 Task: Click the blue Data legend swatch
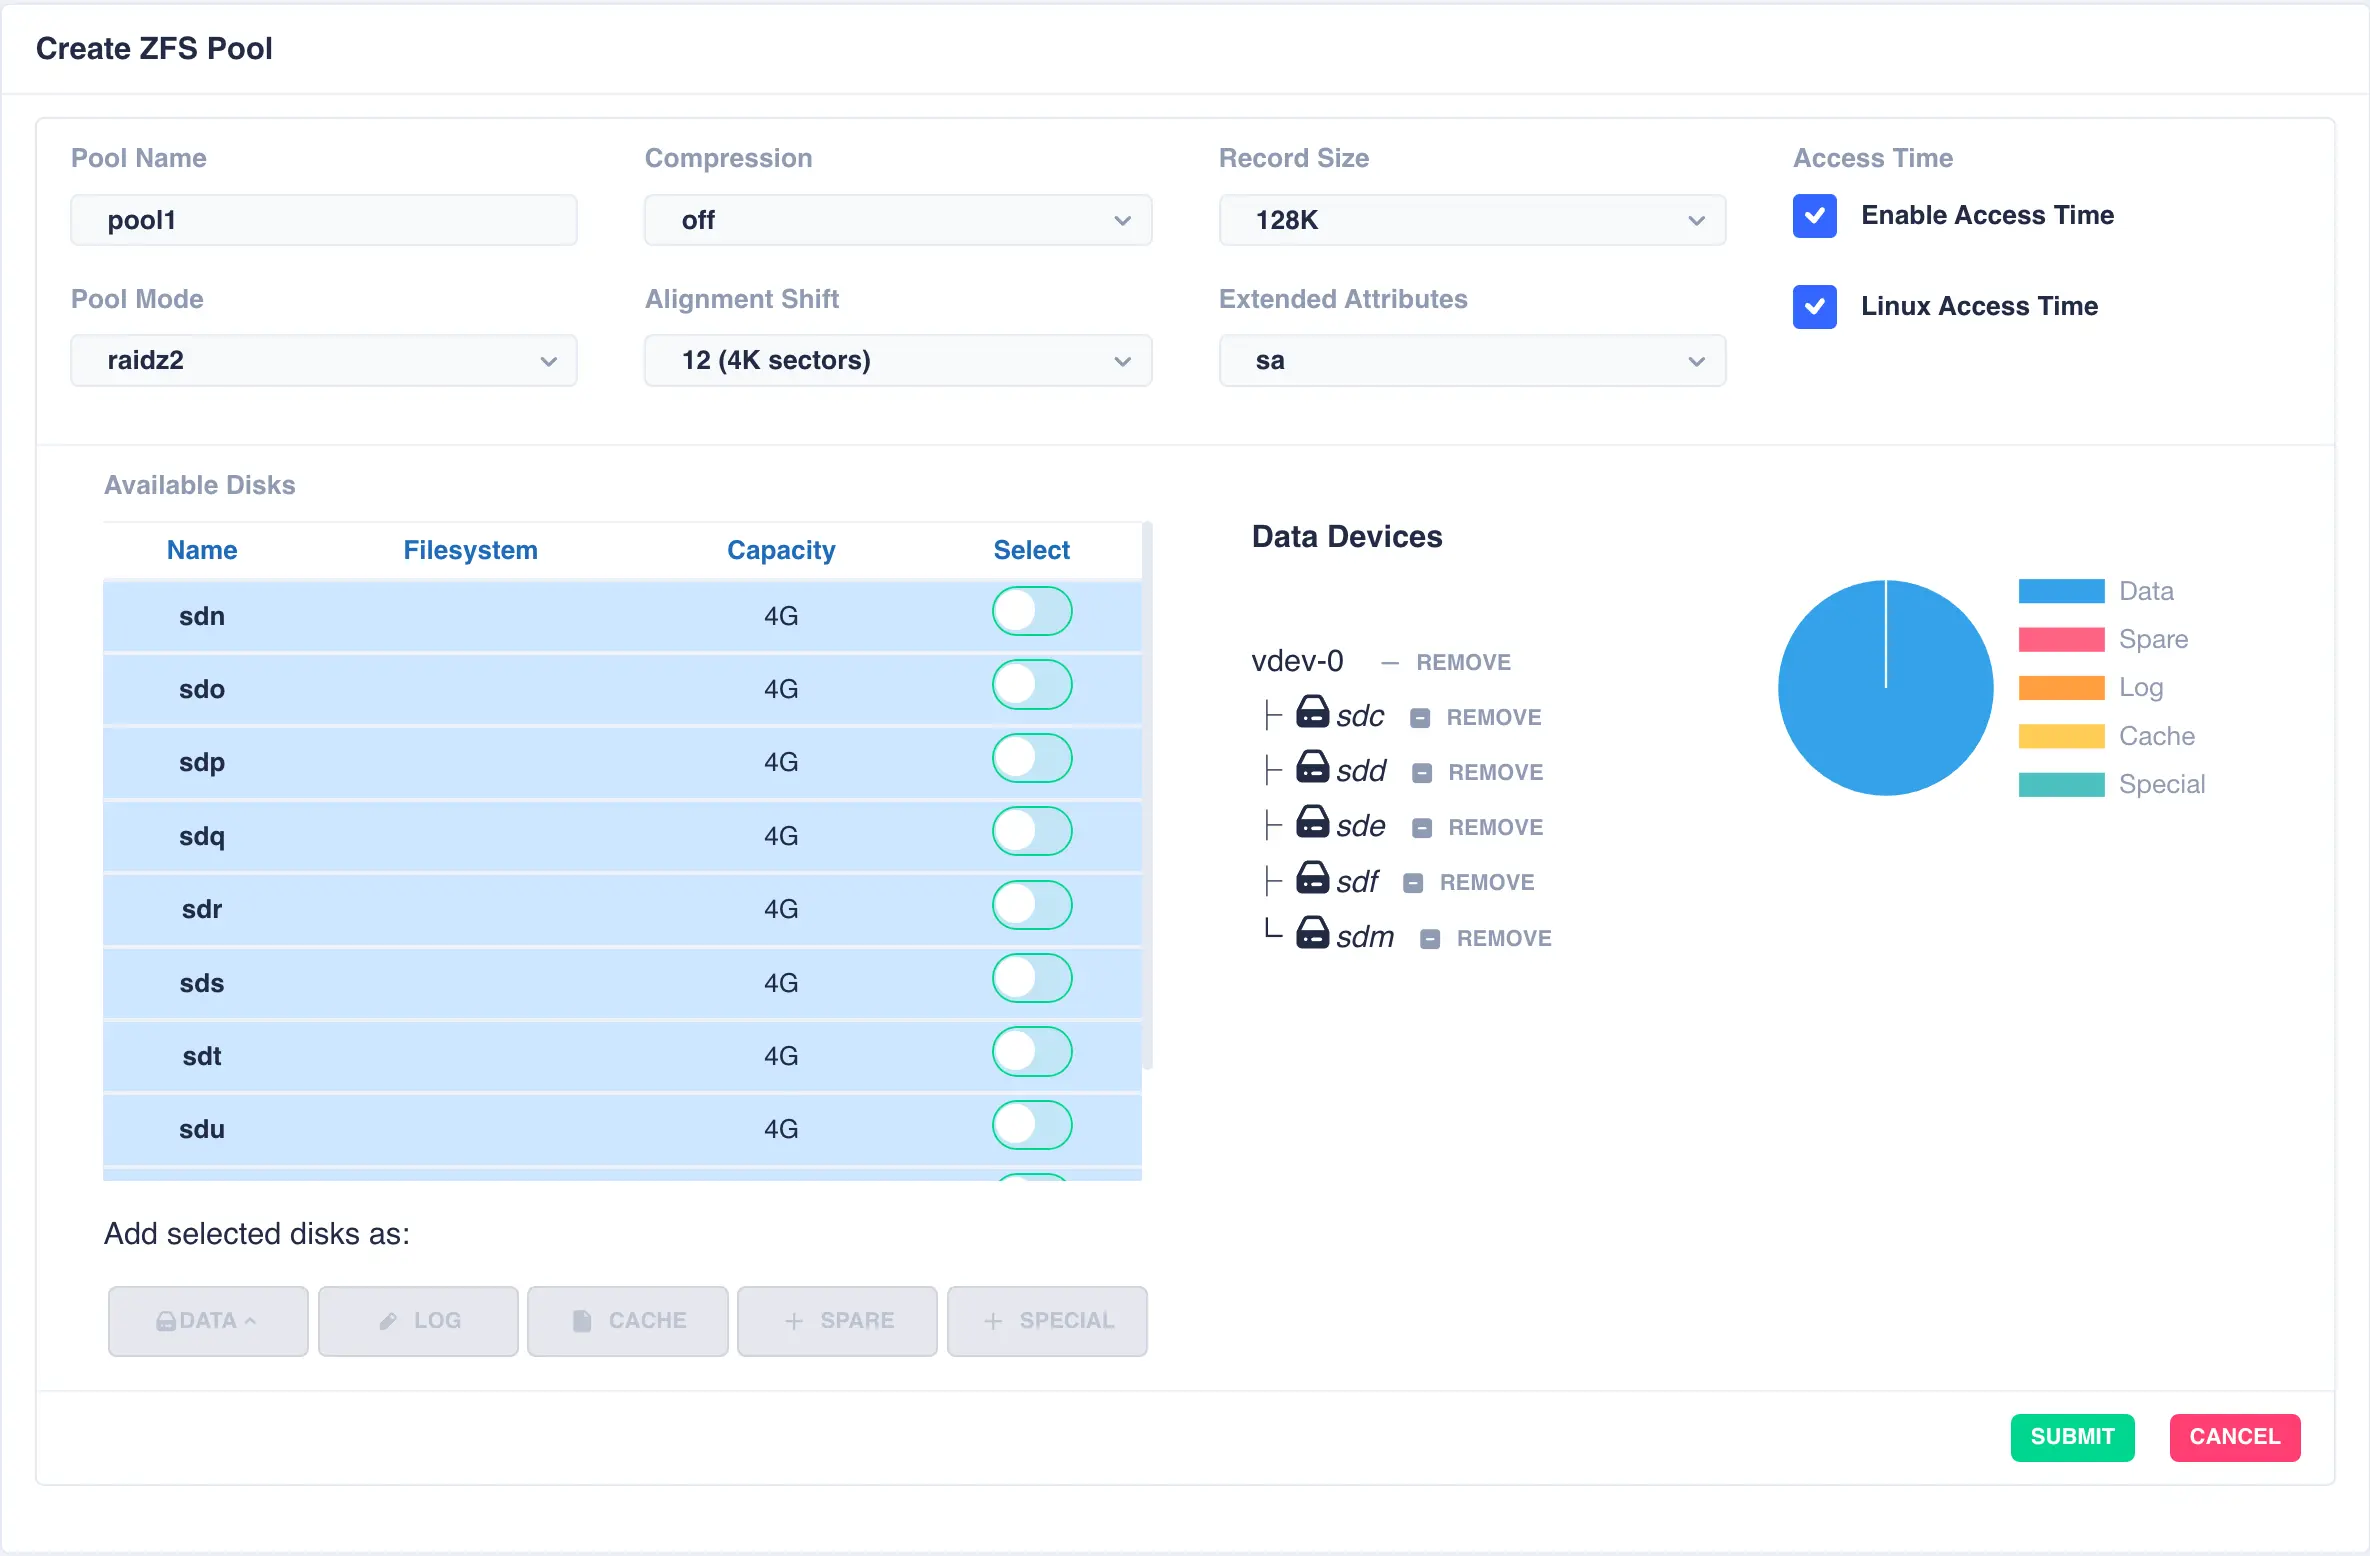[x=2061, y=591]
